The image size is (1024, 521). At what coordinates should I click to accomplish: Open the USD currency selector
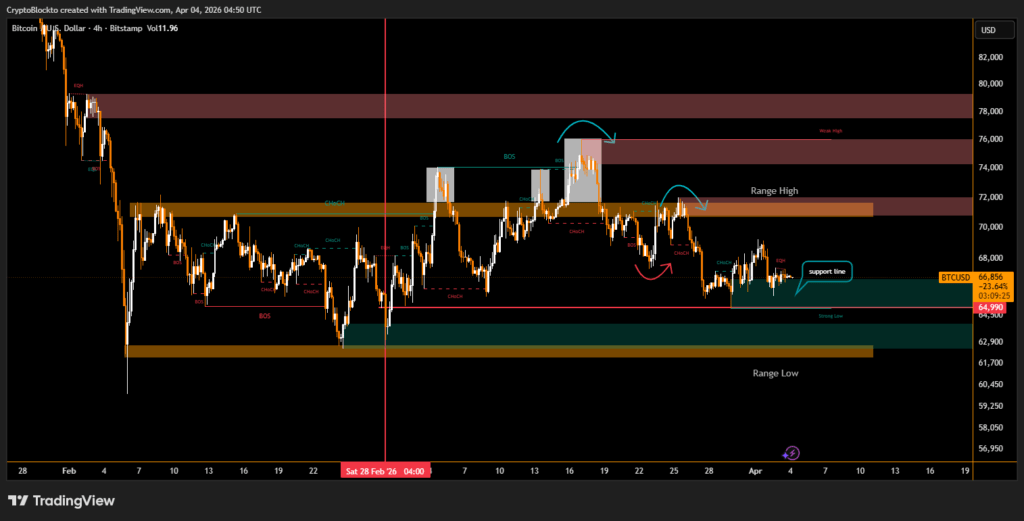(x=988, y=30)
